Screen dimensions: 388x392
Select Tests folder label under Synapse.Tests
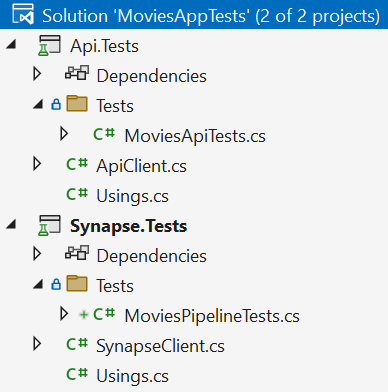115,286
